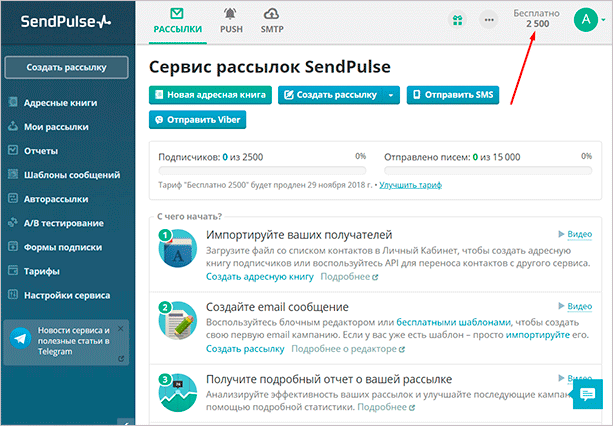
Task: Open the live chat widget
Action: click(x=588, y=394)
